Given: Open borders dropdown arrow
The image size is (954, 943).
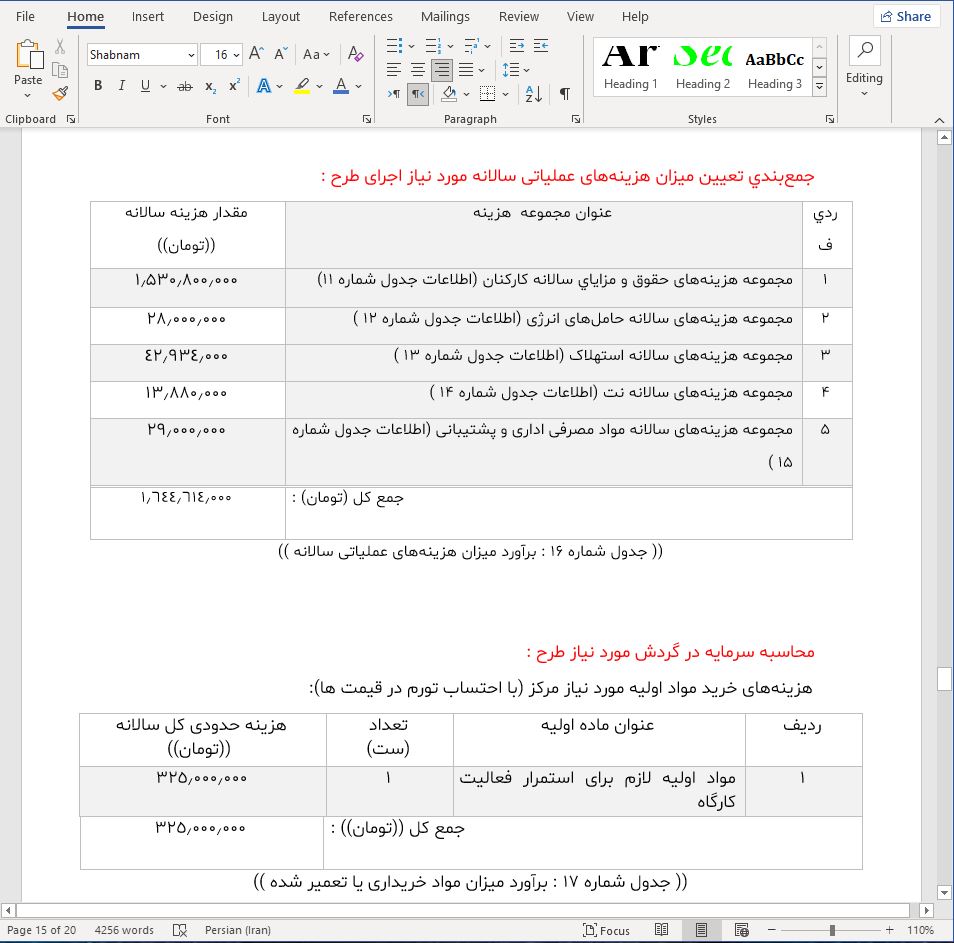Looking at the screenshot, I should [x=506, y=94].
